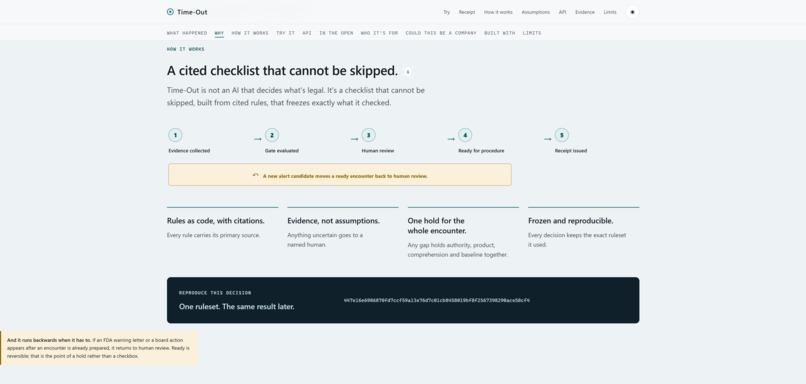This screenshot has height=384, width=806.
Task: Open the Limits link in top navigation
Action: tap(610, 12)
